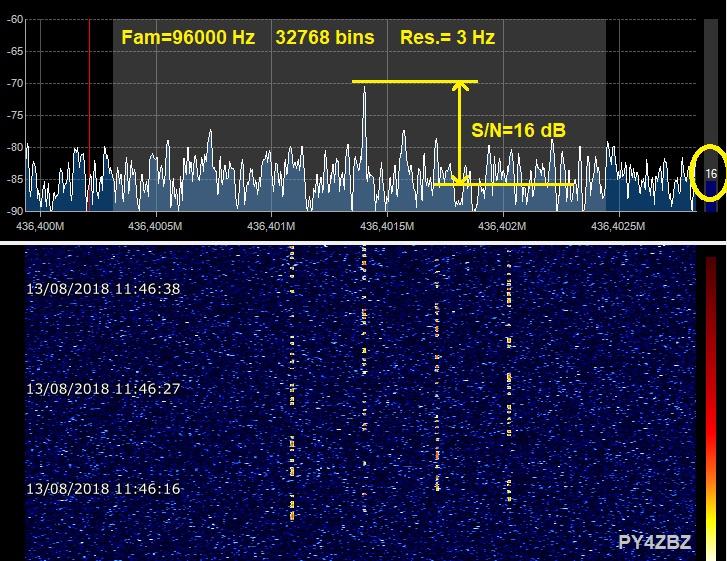Click waterfall timestamp 13/08/2018 11:46:38
727x561 pixels.
103,289
